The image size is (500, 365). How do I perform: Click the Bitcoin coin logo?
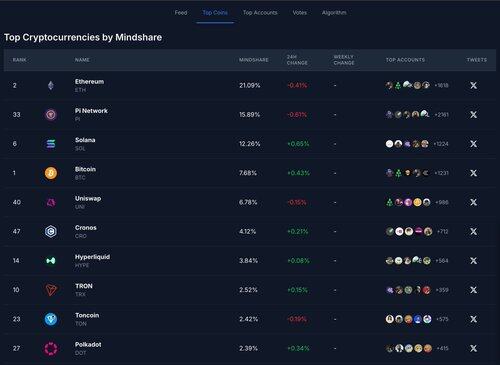coord(51,173)
